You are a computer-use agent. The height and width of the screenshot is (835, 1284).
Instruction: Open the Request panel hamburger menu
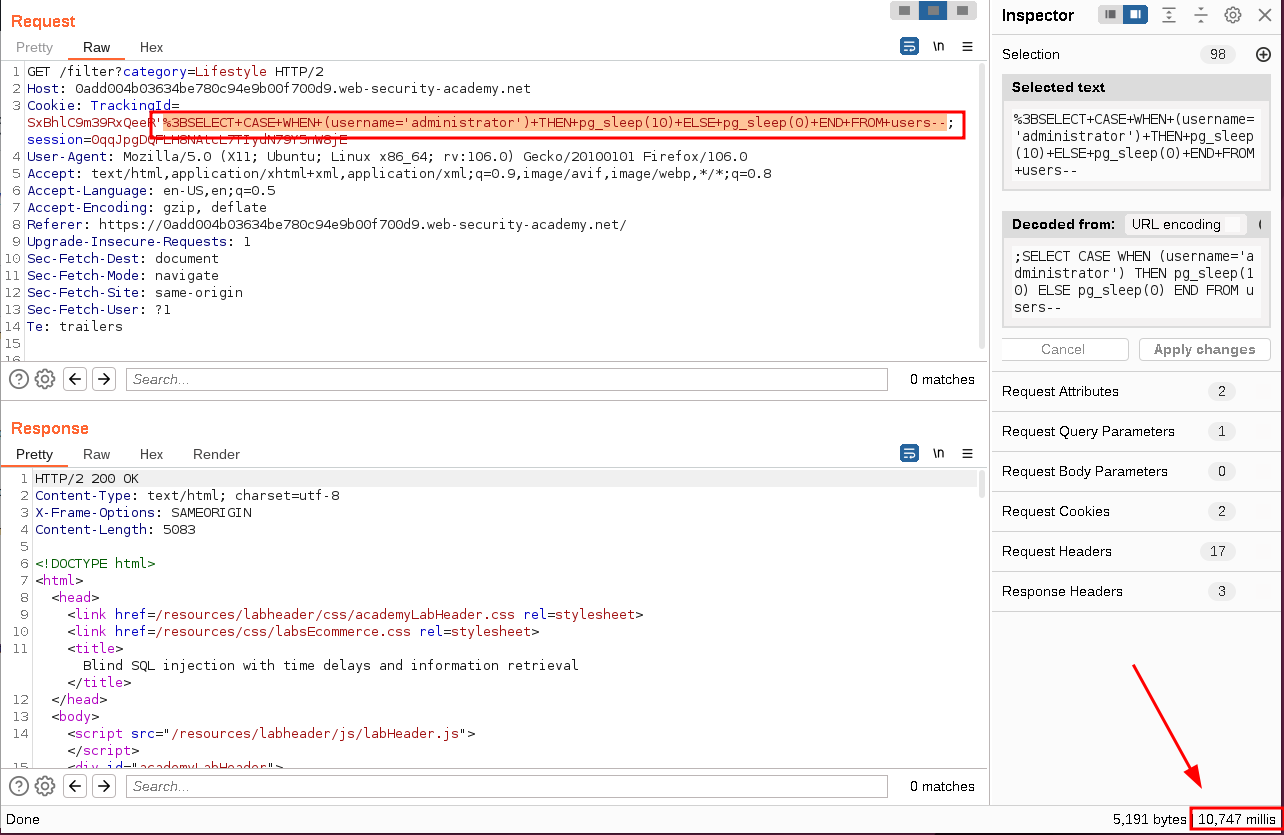click(x=967, y=47)
